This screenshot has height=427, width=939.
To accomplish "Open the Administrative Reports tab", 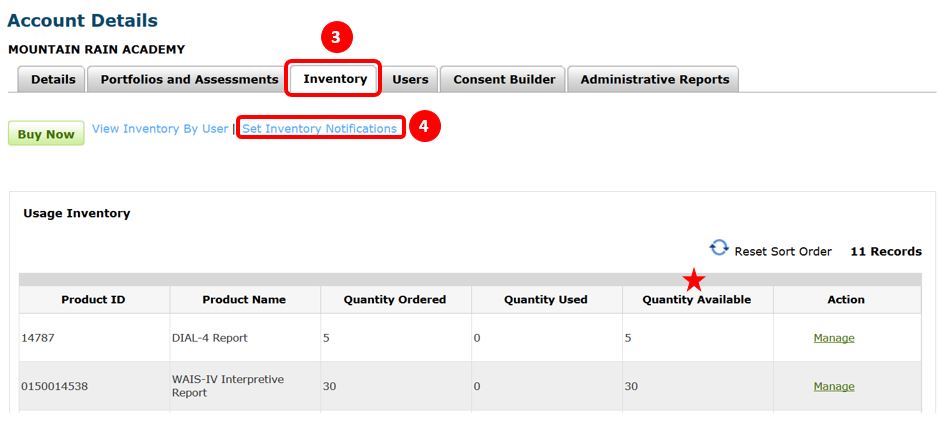I will [x=654, y=80].
